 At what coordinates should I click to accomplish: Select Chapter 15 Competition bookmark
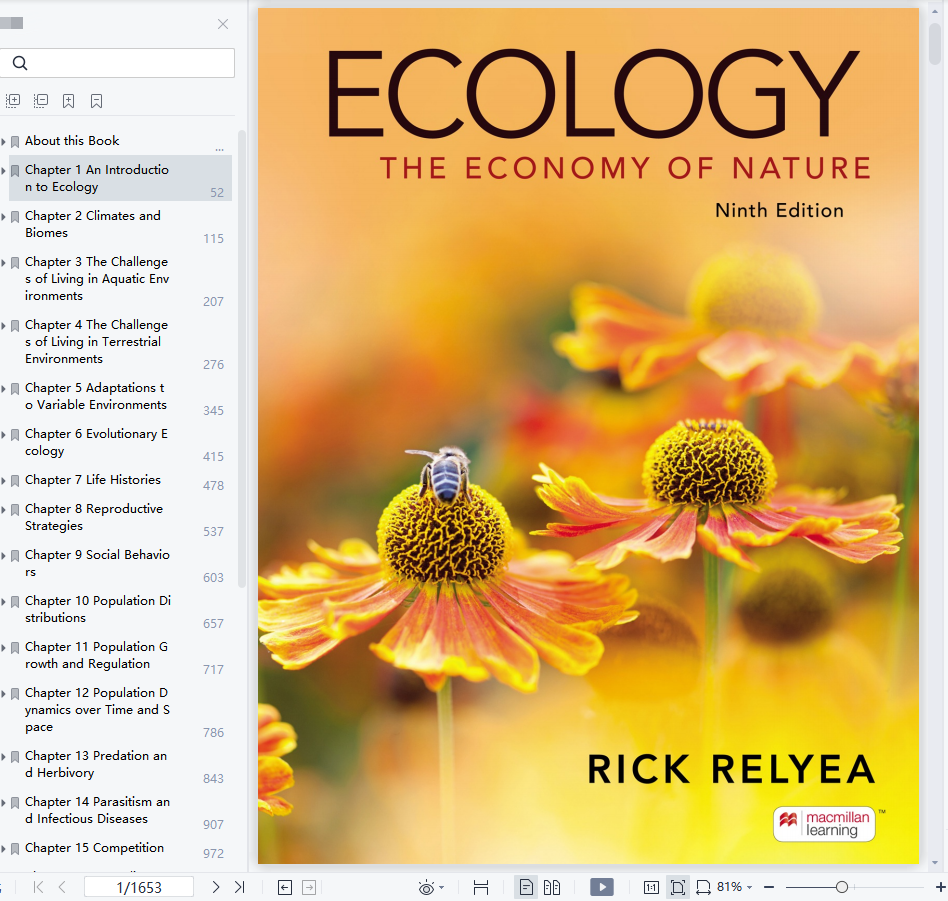click(94, 848)
